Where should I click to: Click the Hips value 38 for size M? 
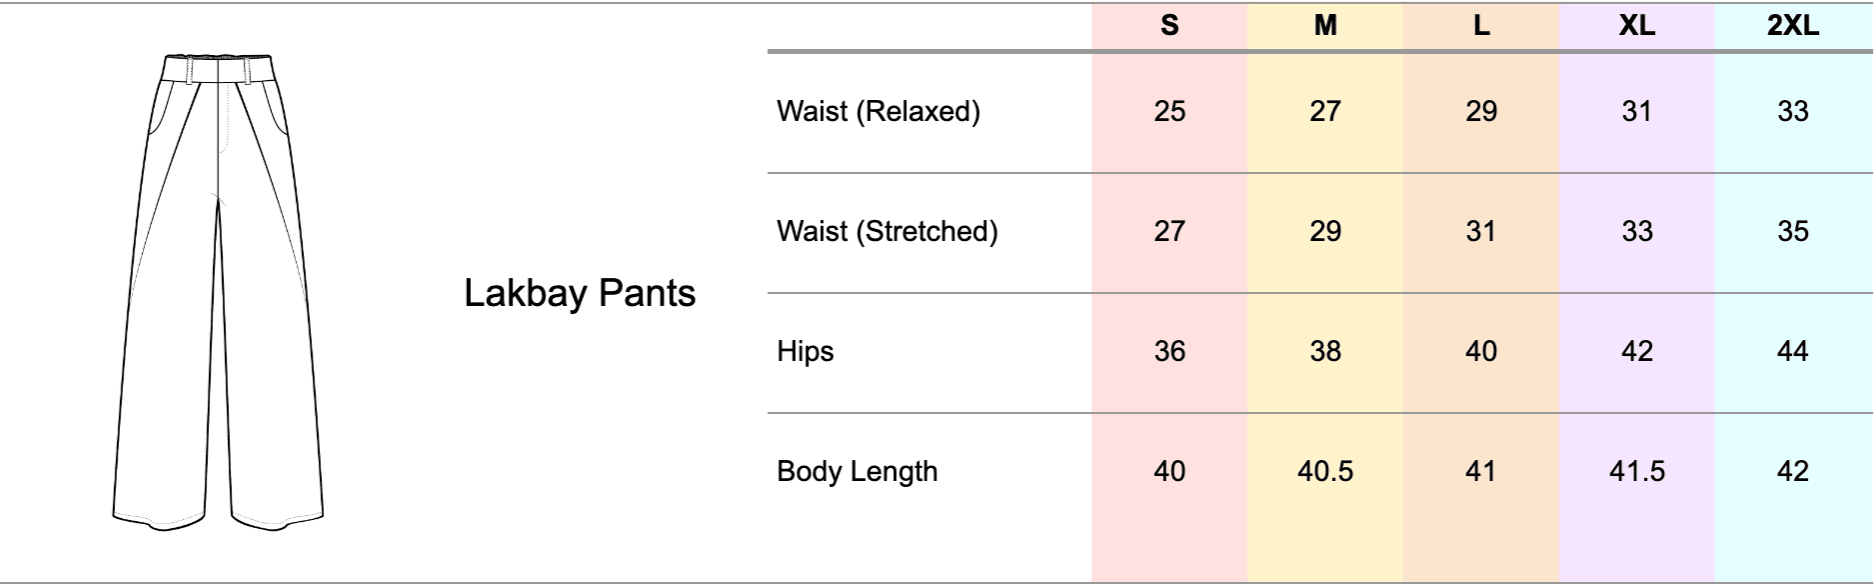(x=1325, y=351)
